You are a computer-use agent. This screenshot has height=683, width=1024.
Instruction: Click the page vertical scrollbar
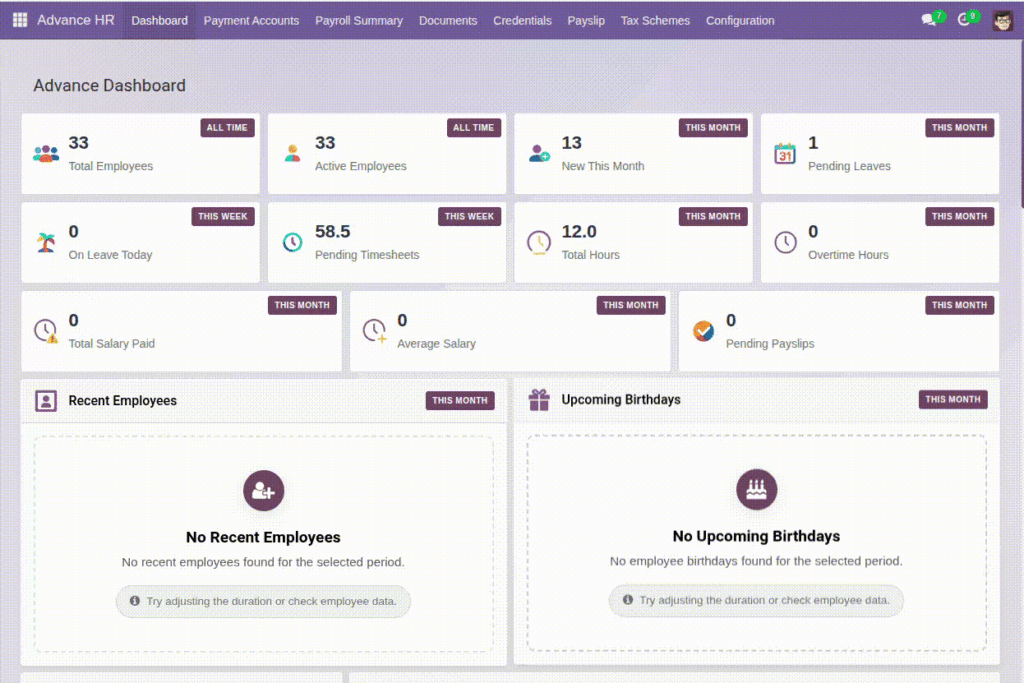[1021, 124]
